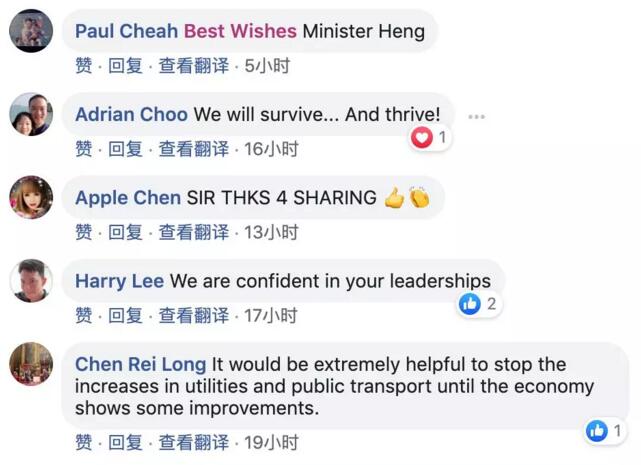Click the like reaction icon on Chen Rei Long's comment
641x465 pixels.
597,431
